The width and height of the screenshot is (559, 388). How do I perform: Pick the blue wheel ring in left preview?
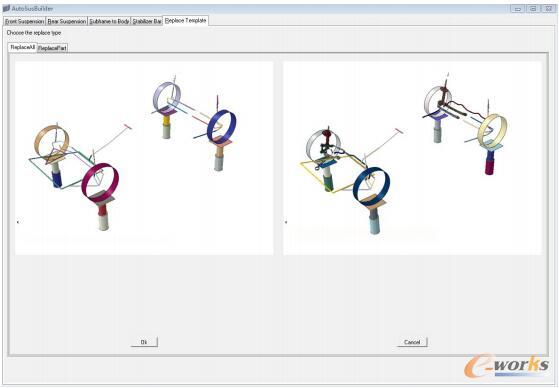(x=221, y=127)
